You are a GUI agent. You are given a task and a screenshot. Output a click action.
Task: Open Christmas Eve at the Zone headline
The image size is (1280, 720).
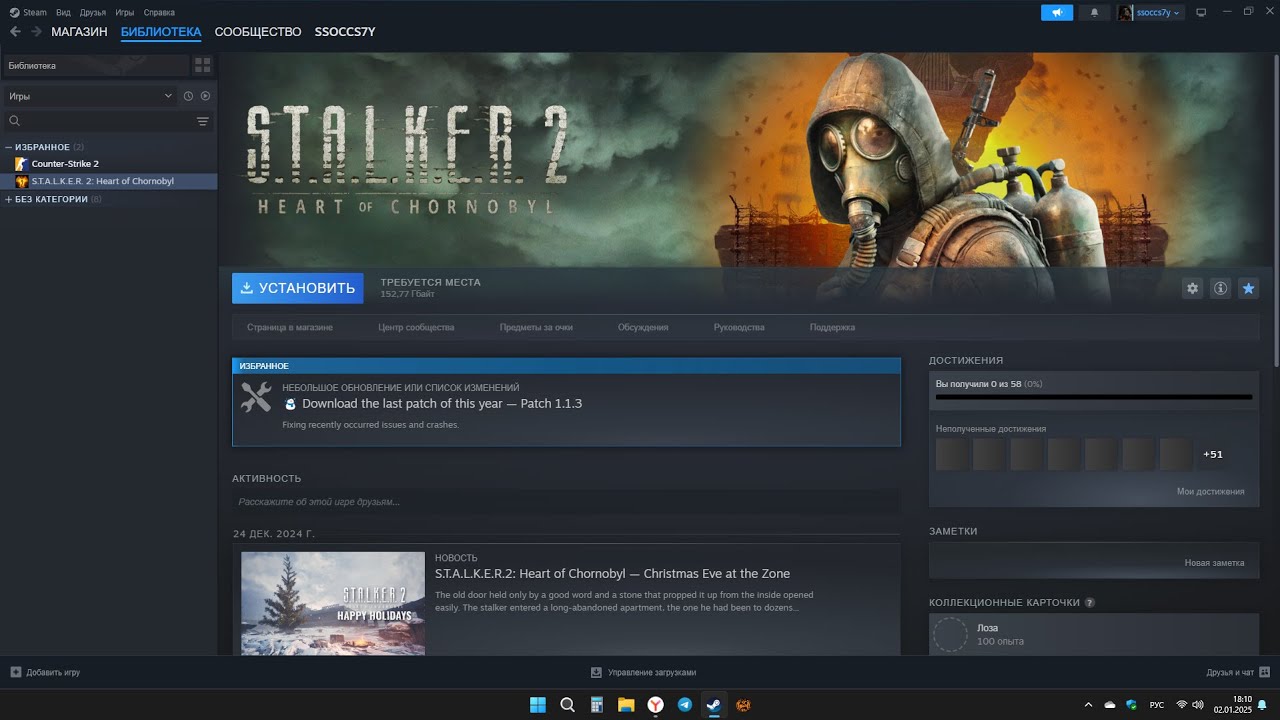point(612,574)
